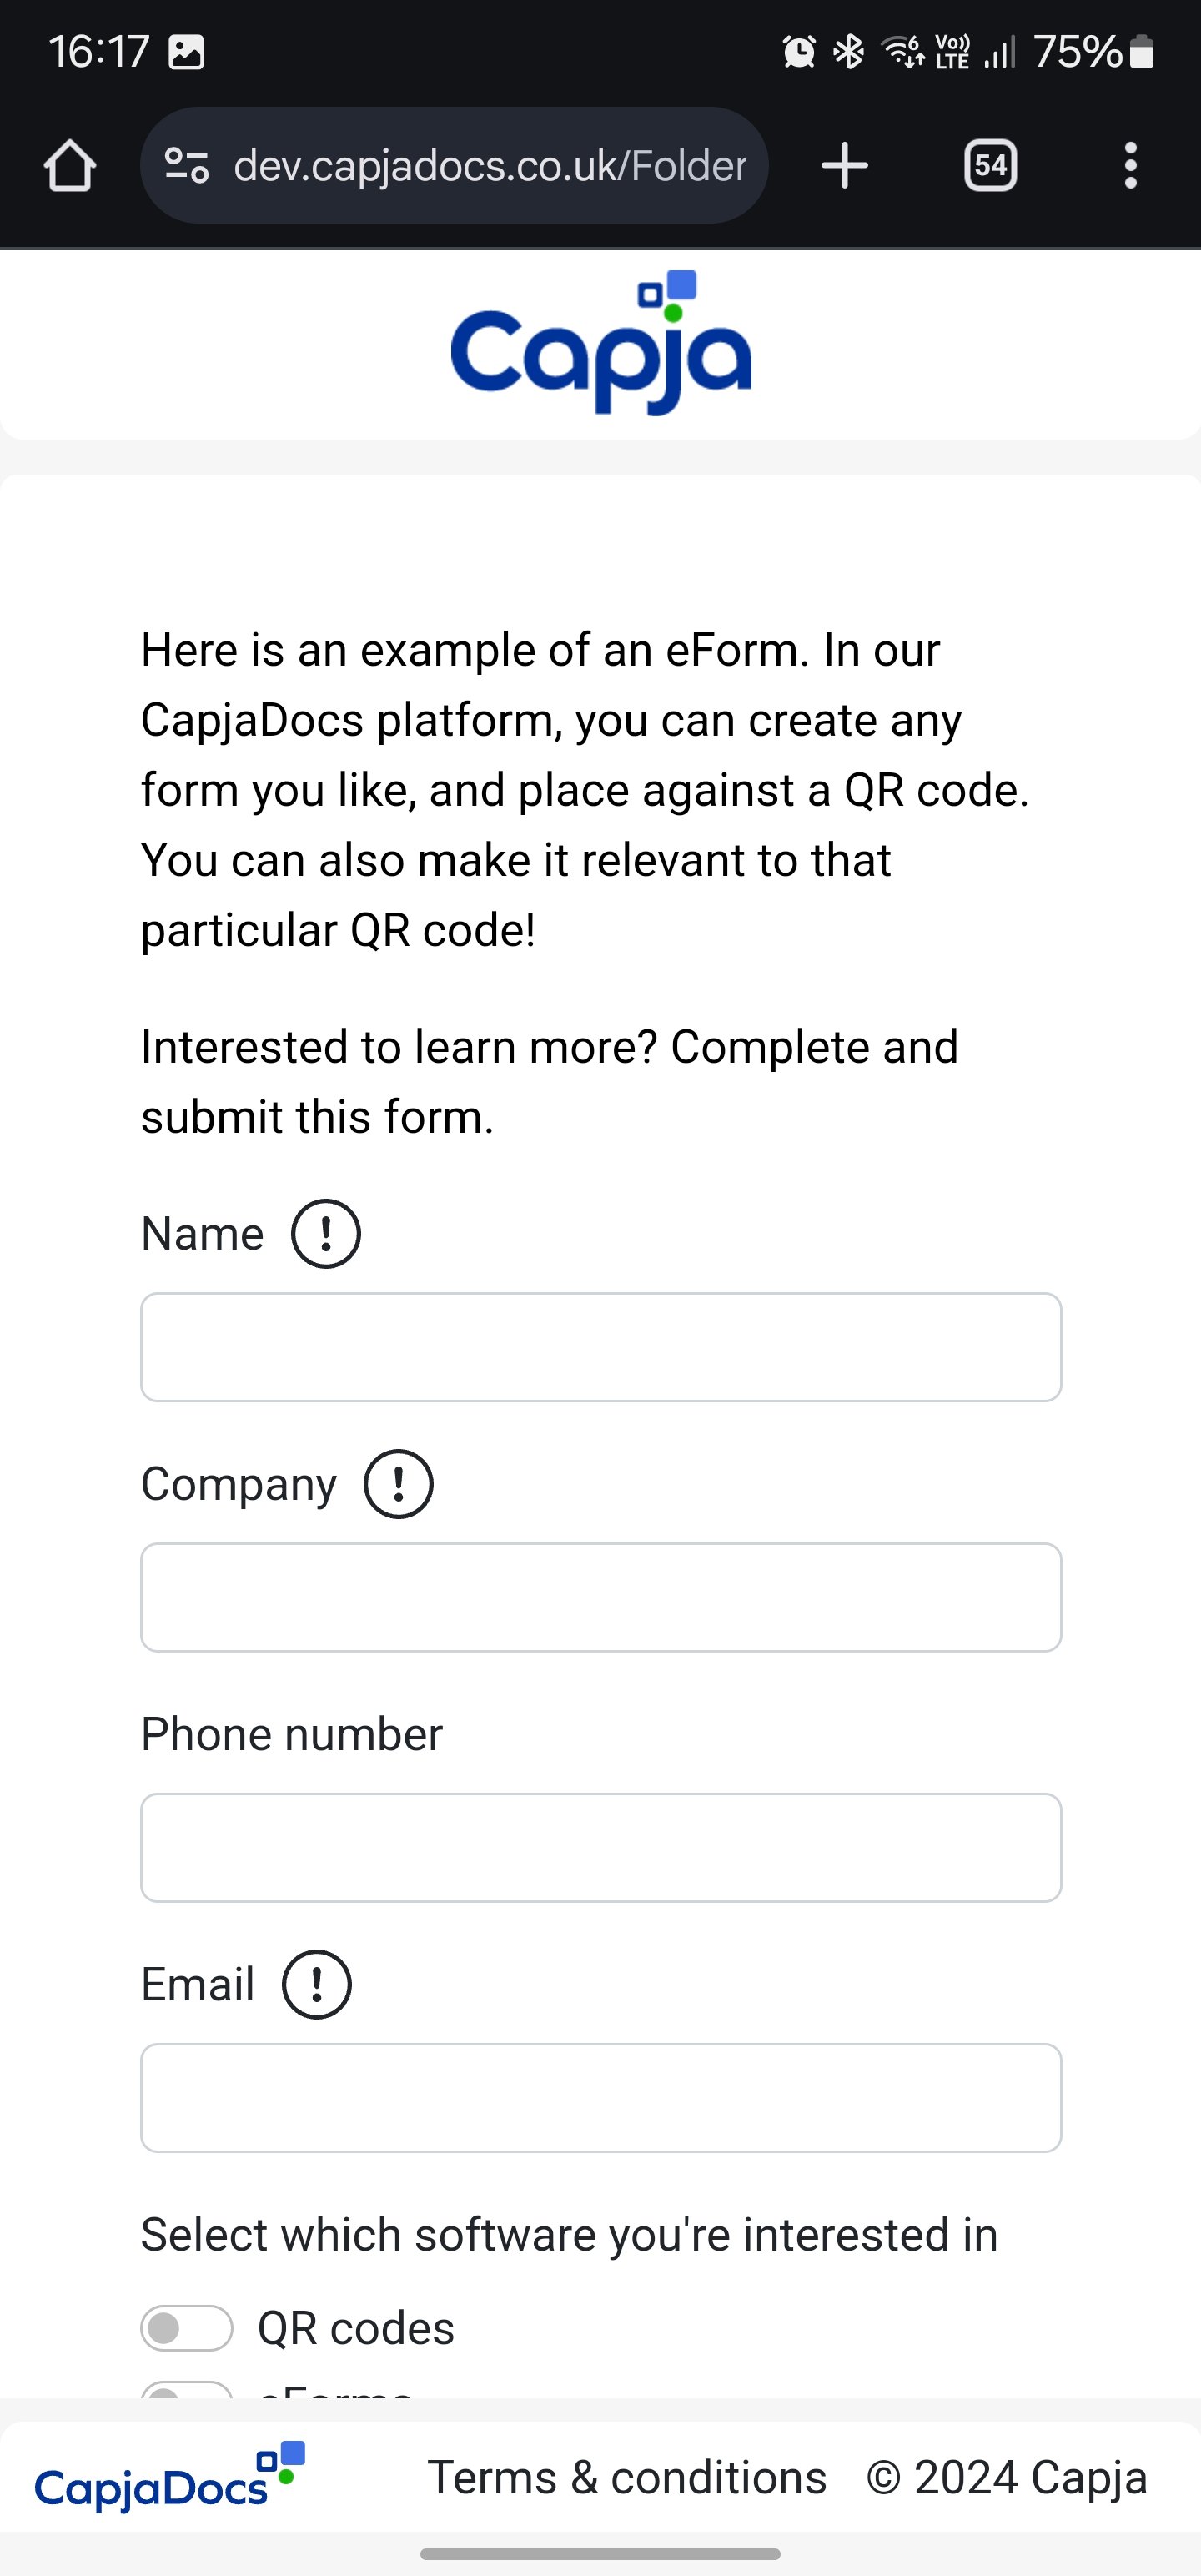
Task: Open the Terms & conditions link
Action: tap(627, 2478)
